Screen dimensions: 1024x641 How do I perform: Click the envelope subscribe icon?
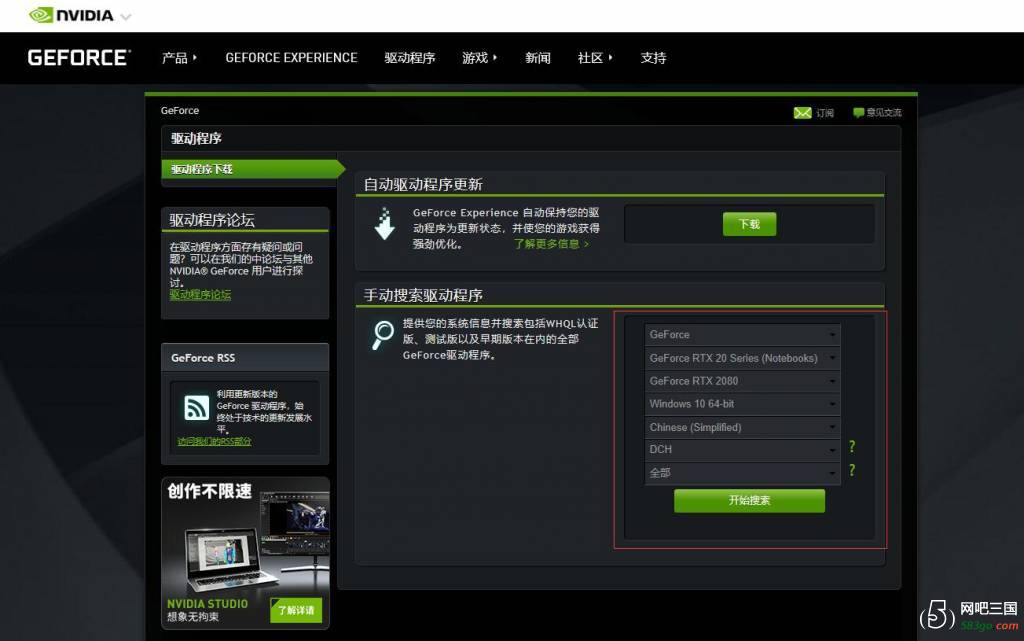803,113
